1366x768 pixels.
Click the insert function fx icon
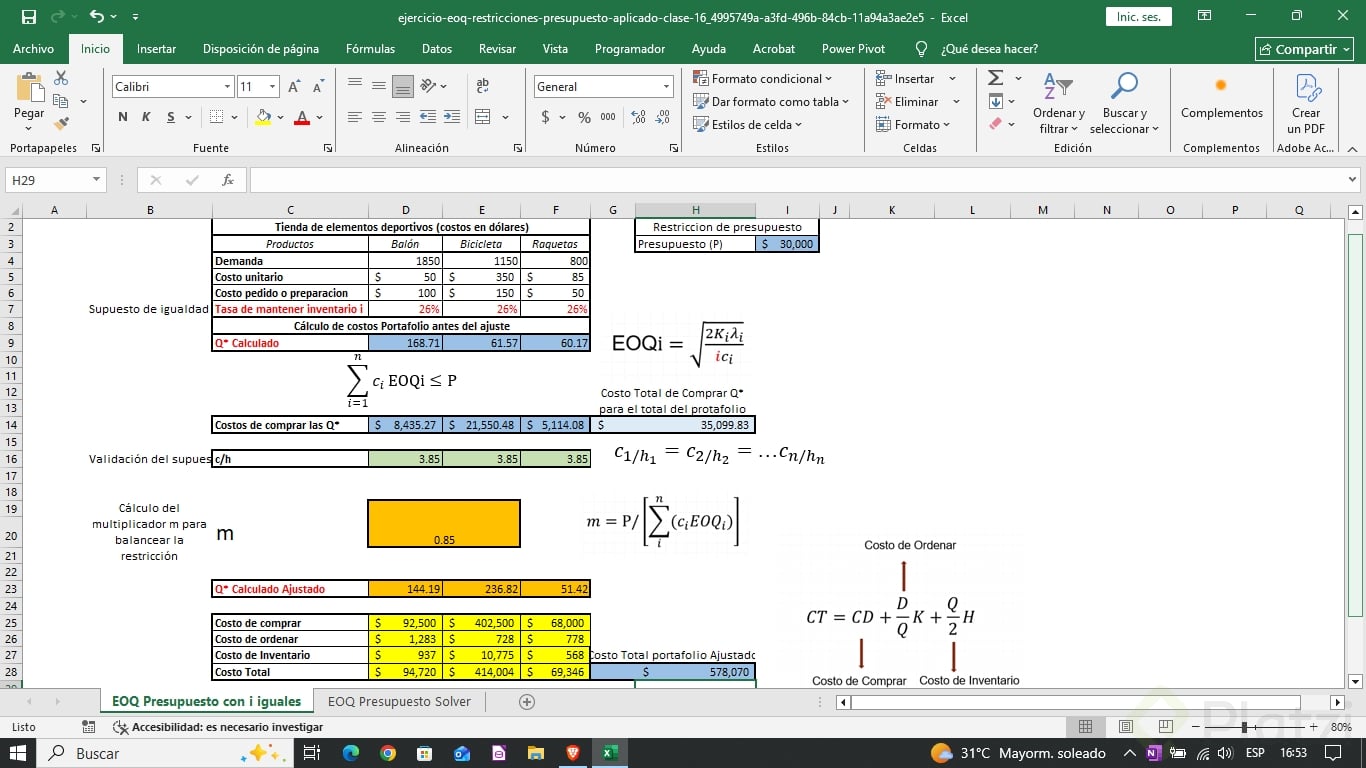228,180
